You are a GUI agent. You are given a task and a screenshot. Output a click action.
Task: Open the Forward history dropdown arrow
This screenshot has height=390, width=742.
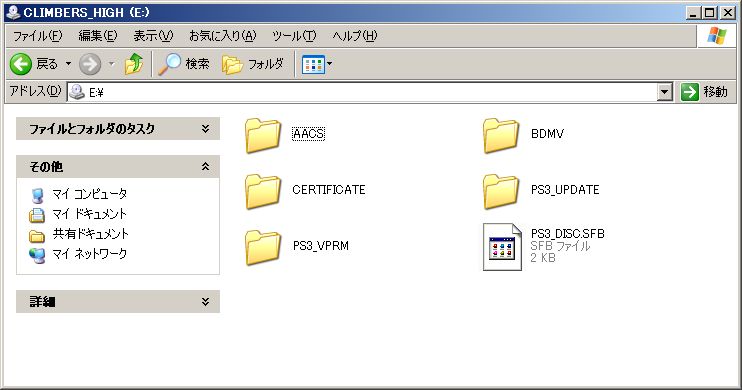click(112, 63)
